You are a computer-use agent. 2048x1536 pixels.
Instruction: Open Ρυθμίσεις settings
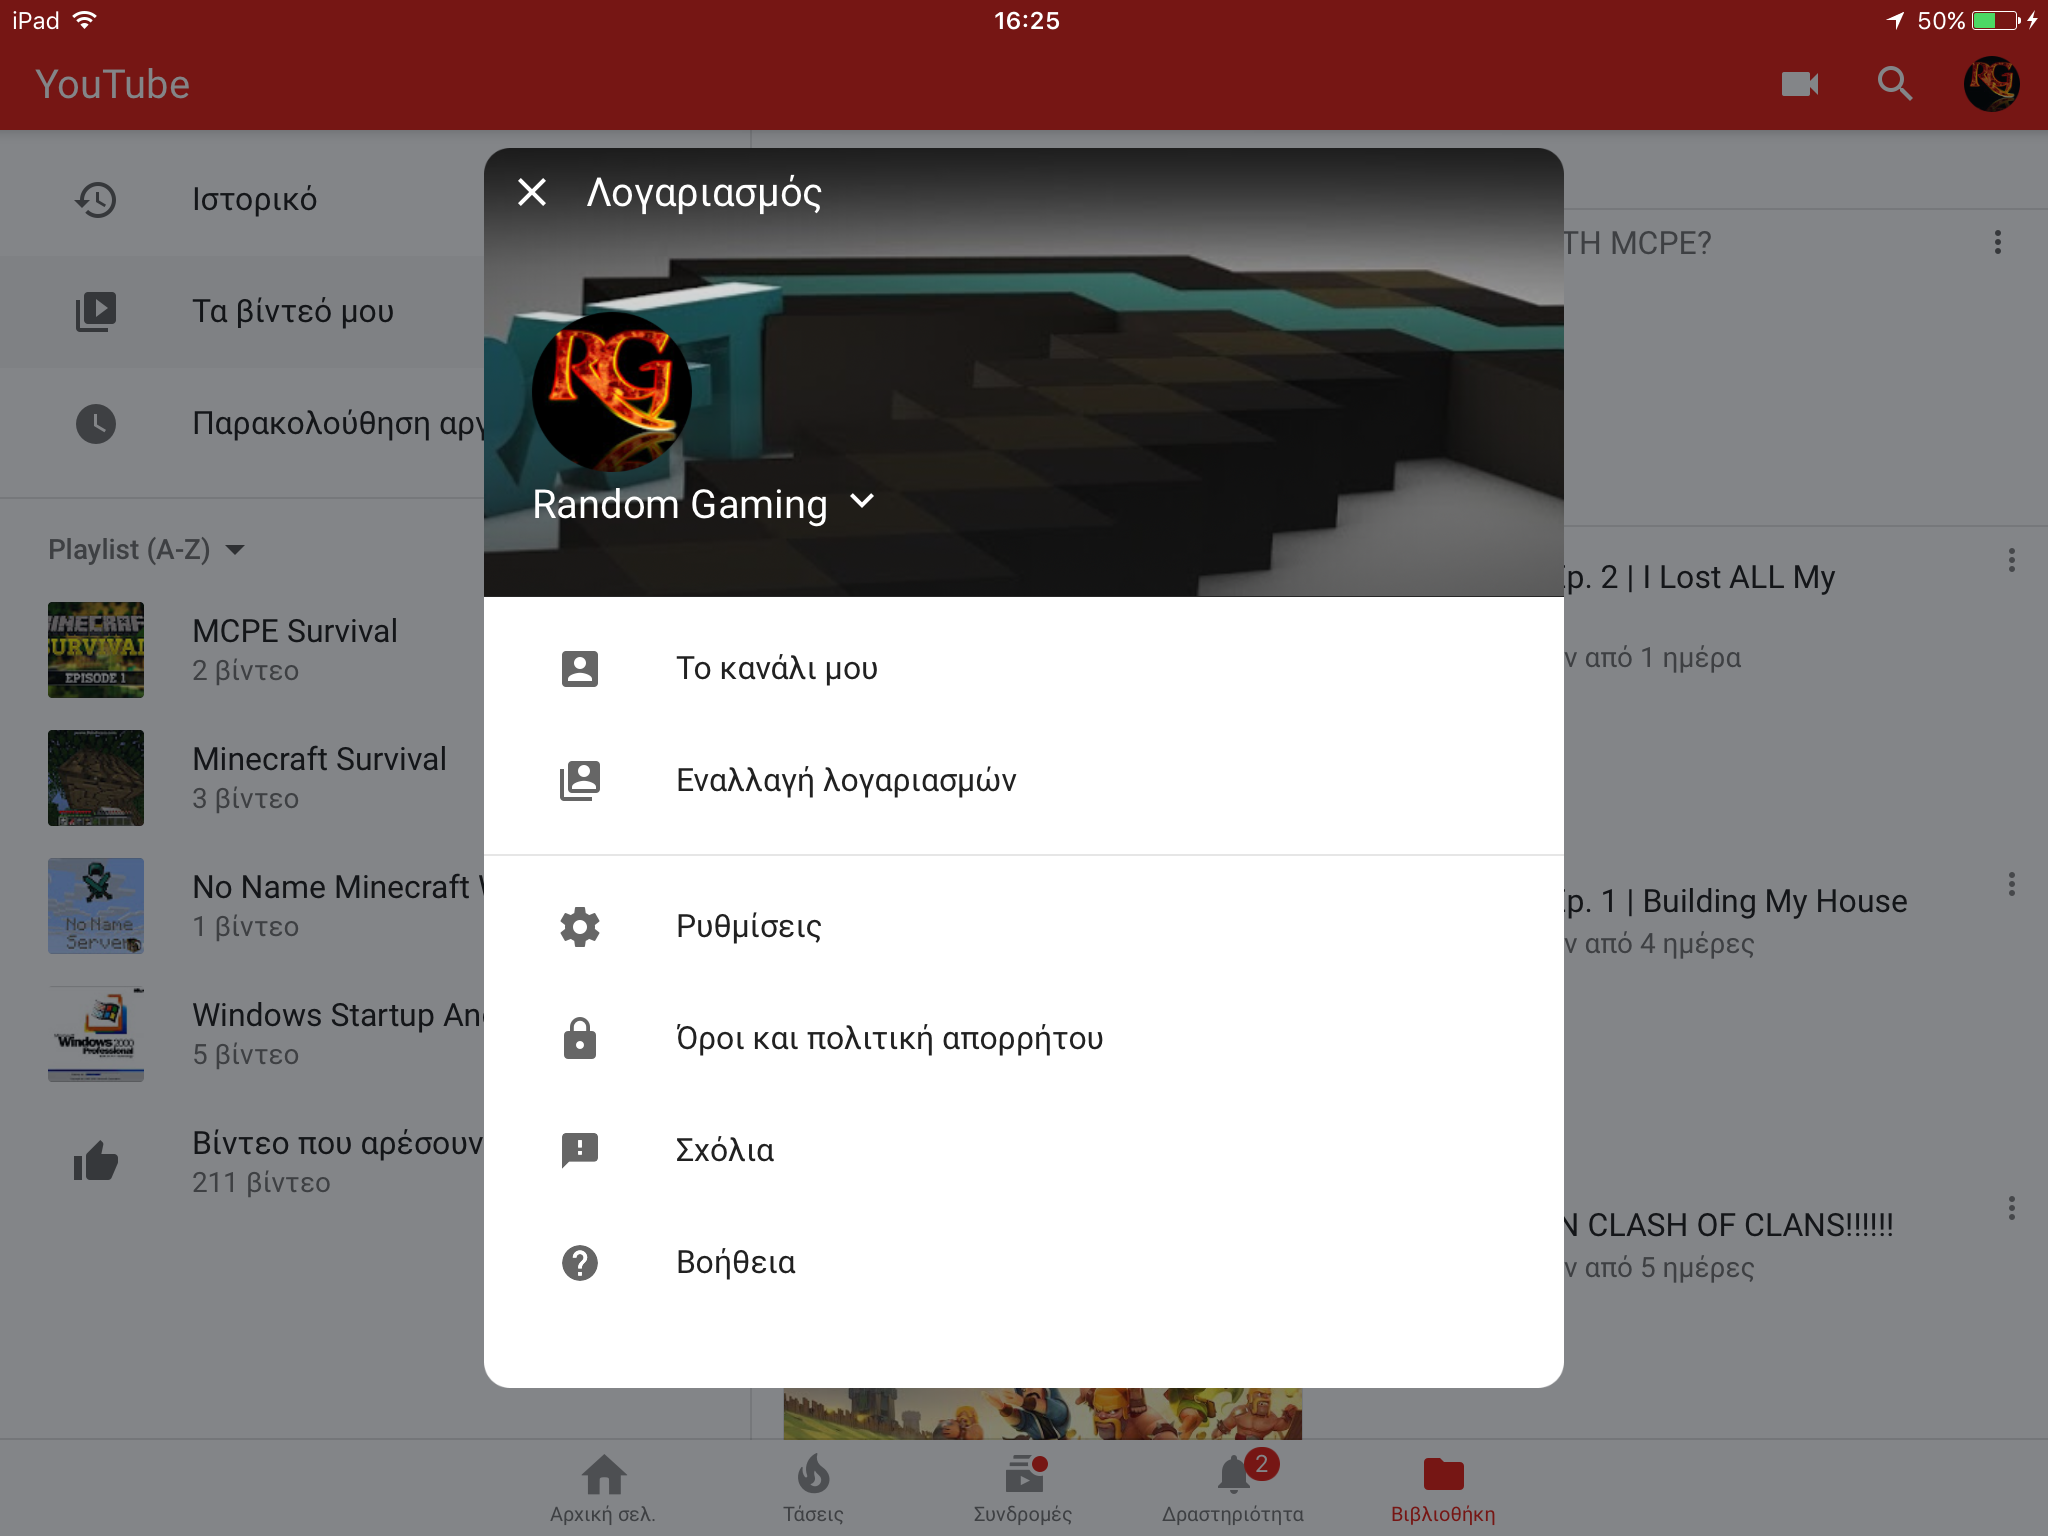pos(1024,926)
